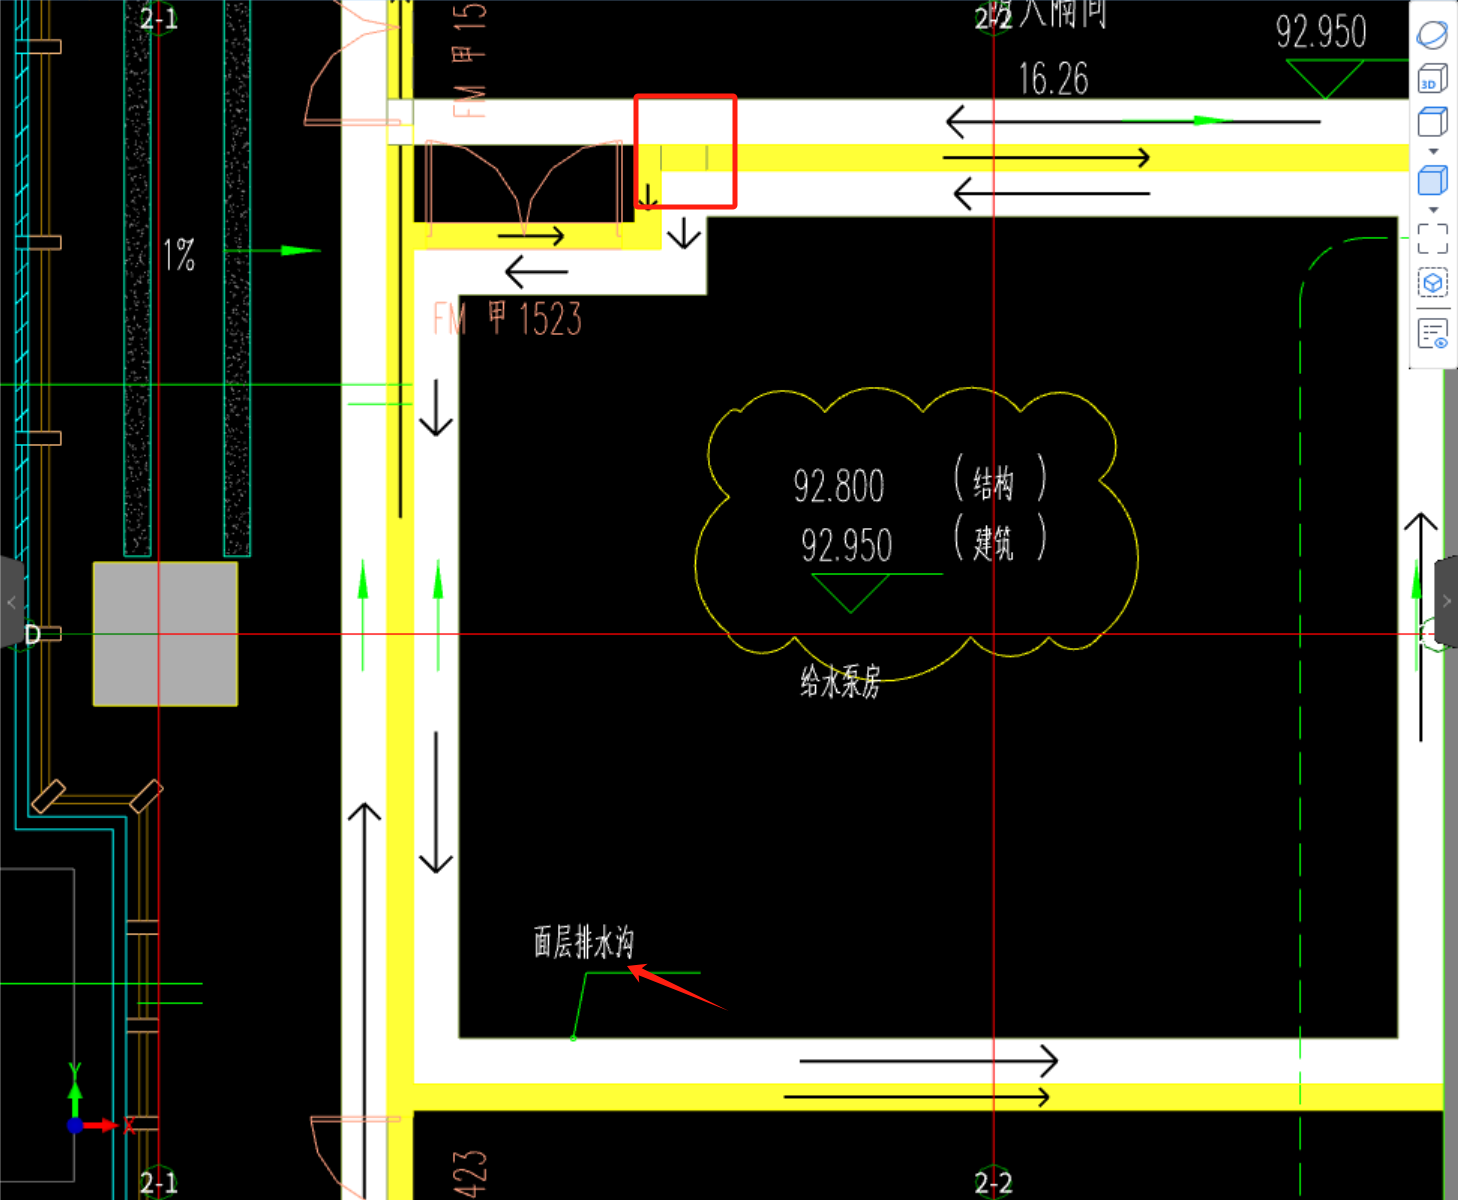Click the D axis label
The image size is (1458, 1200).
[x=32, y=635]
